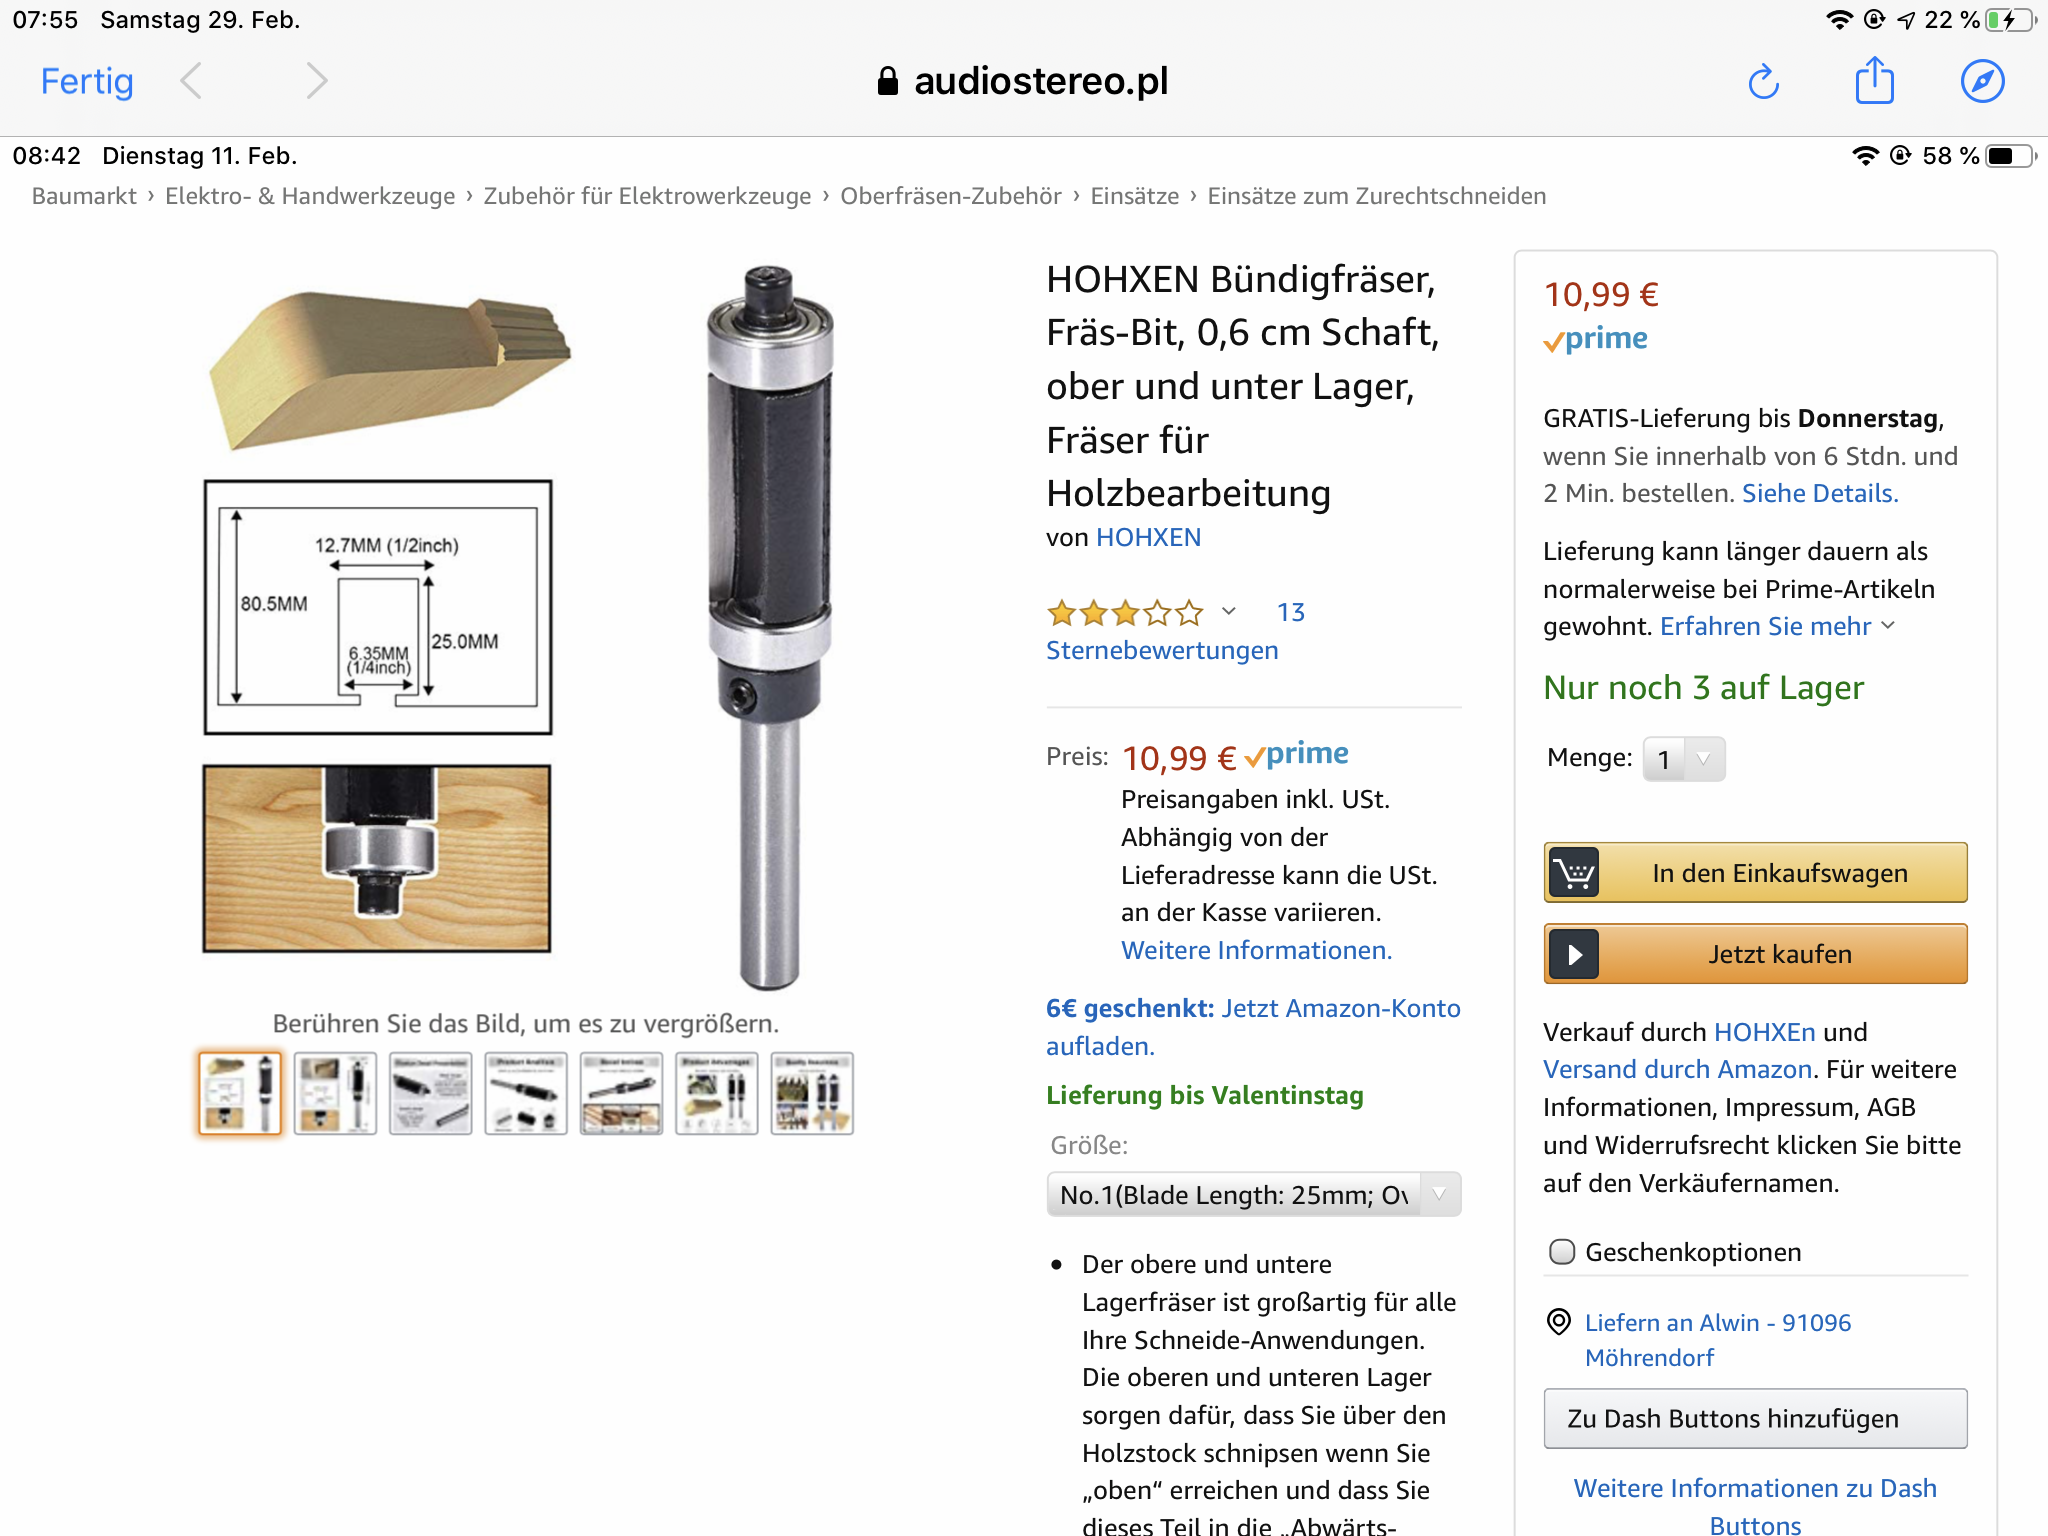Select the second product thumbnail
Viewport: 2048px width, 1536px height.
click(x=335, y=1093)
